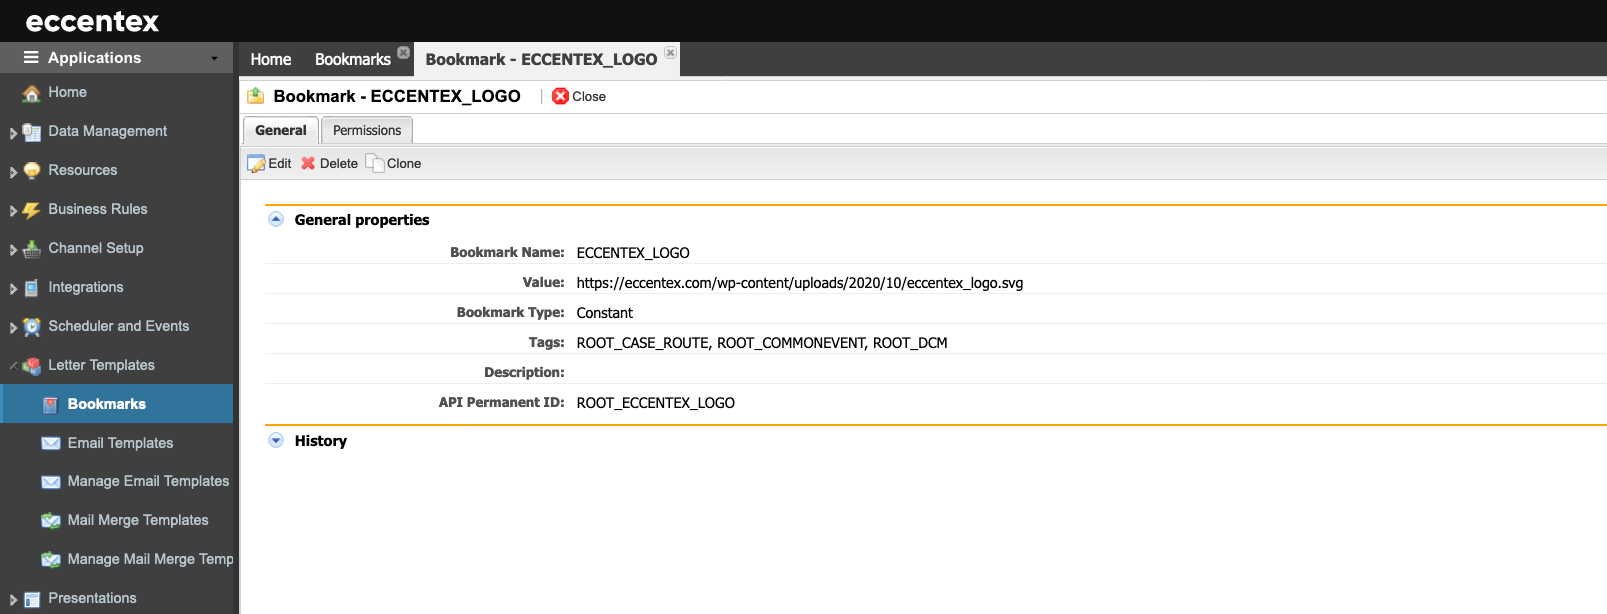Collapse the General properties section
Viewport: 1607px width, 614px height.
click(276, 219)
